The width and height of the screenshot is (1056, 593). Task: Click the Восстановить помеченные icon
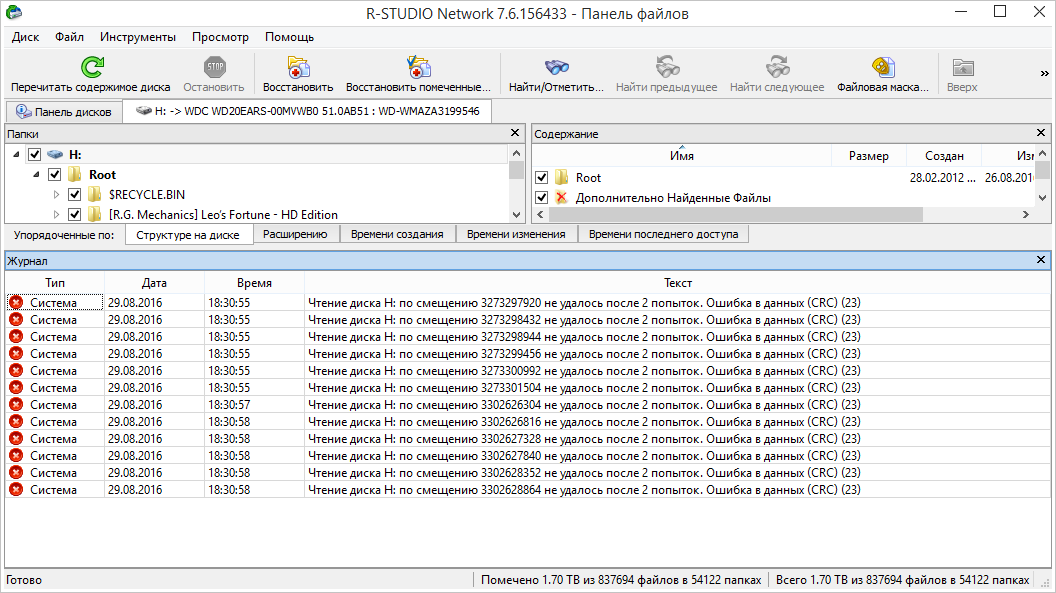418,67
